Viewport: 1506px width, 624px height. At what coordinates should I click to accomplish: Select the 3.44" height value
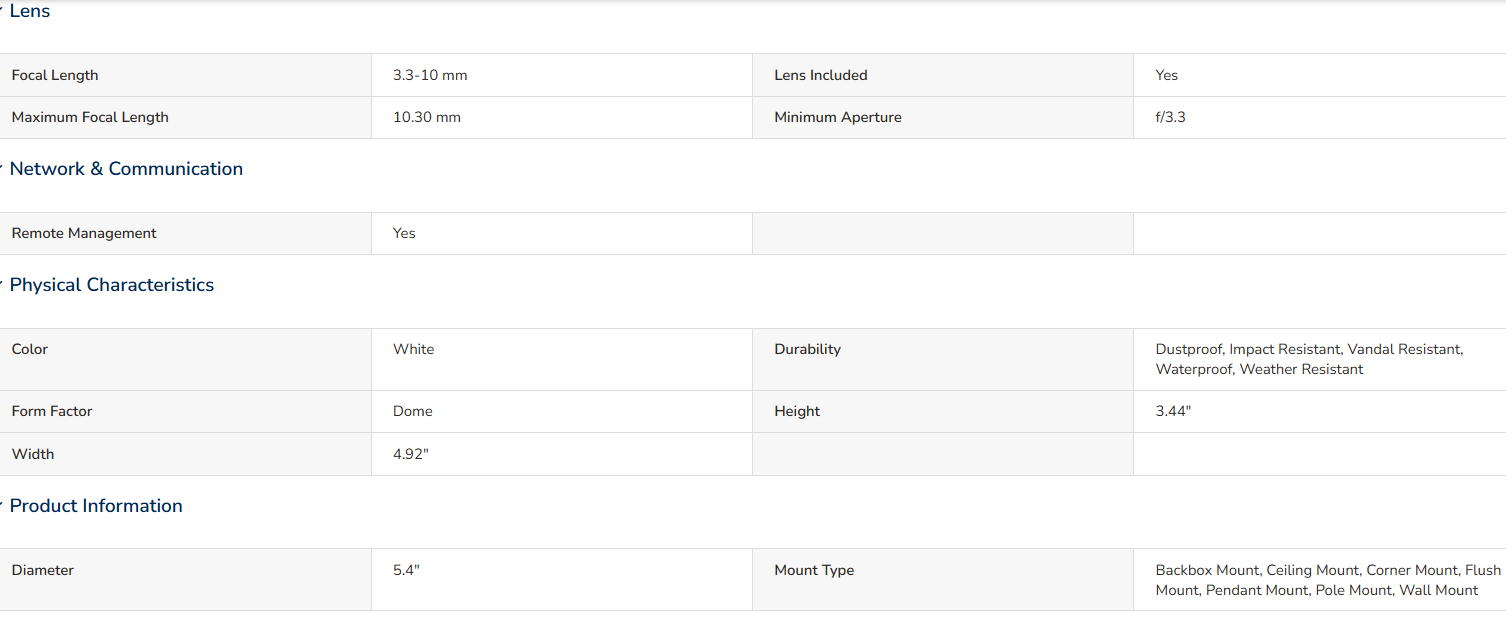coord(1174,411)
